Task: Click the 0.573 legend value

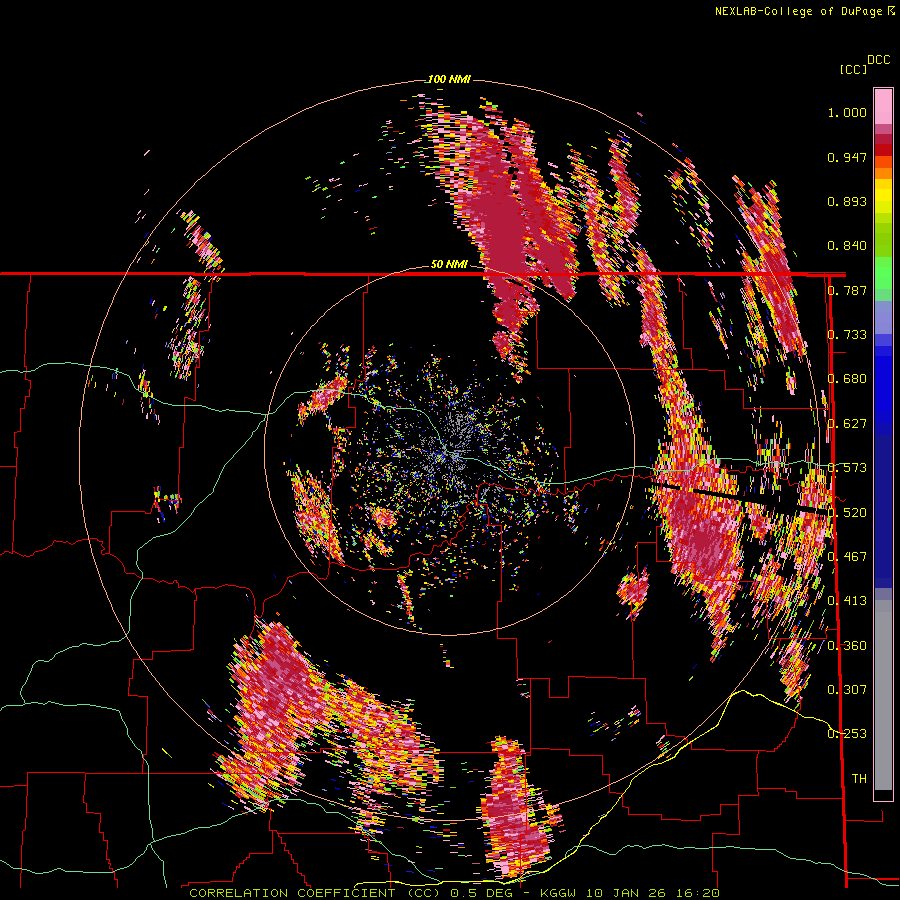Action: 847,468
